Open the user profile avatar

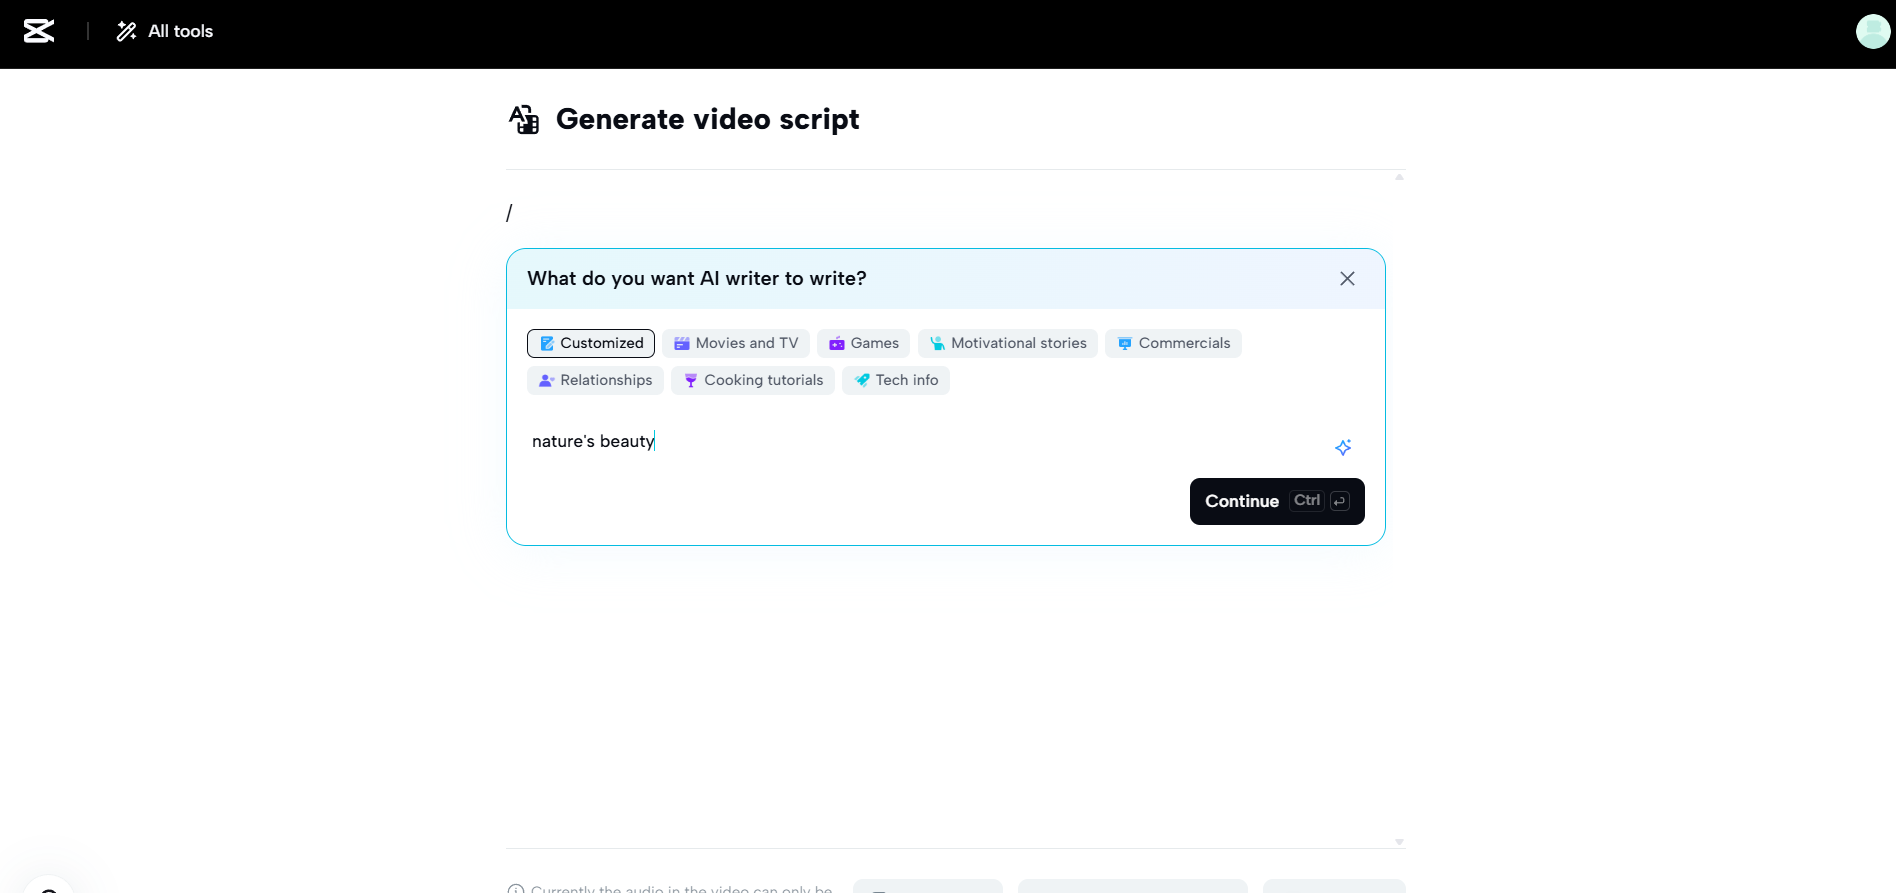[1873, 31]
